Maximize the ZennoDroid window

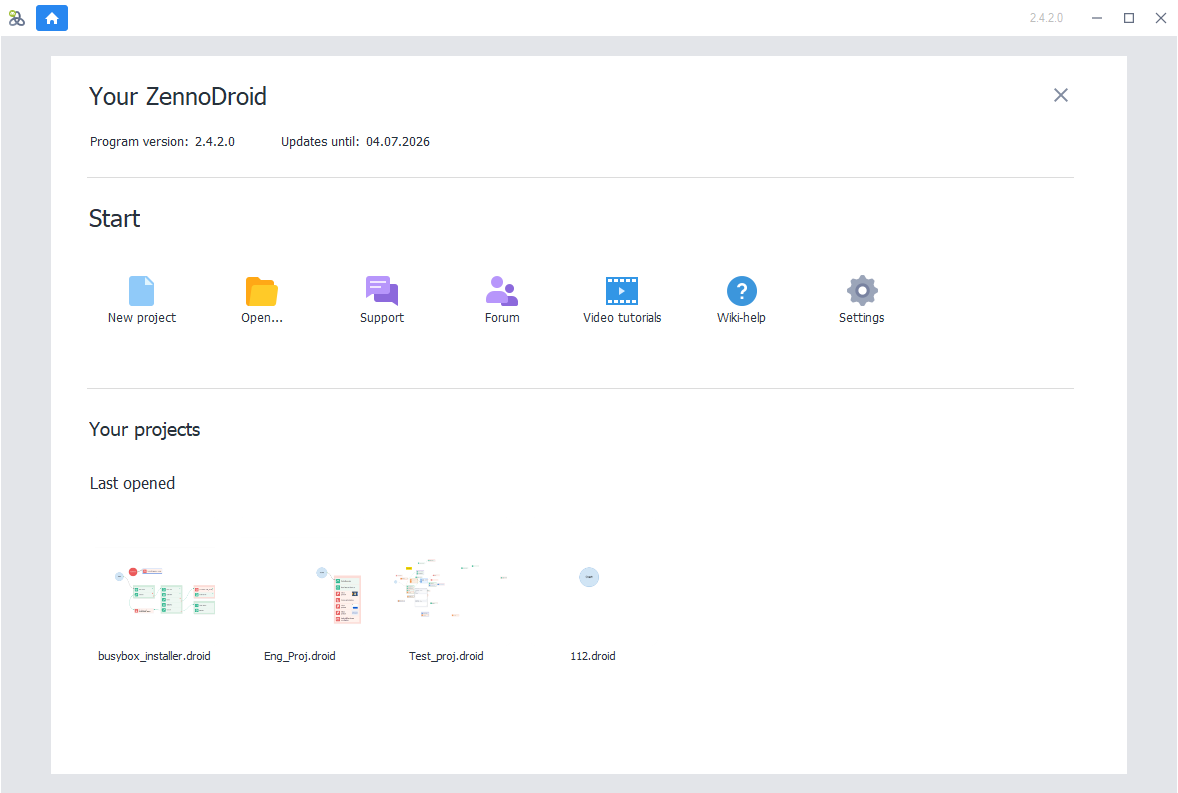click(x=1129, y=18)
